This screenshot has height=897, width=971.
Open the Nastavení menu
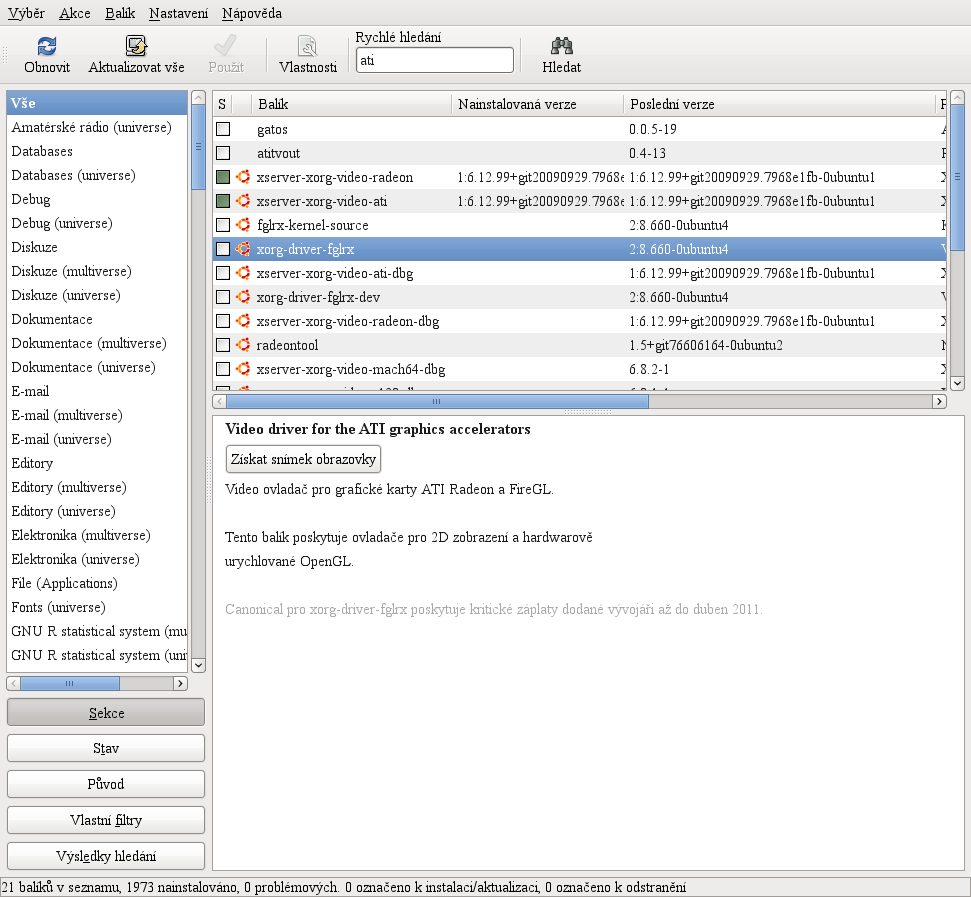pos(178,13)
